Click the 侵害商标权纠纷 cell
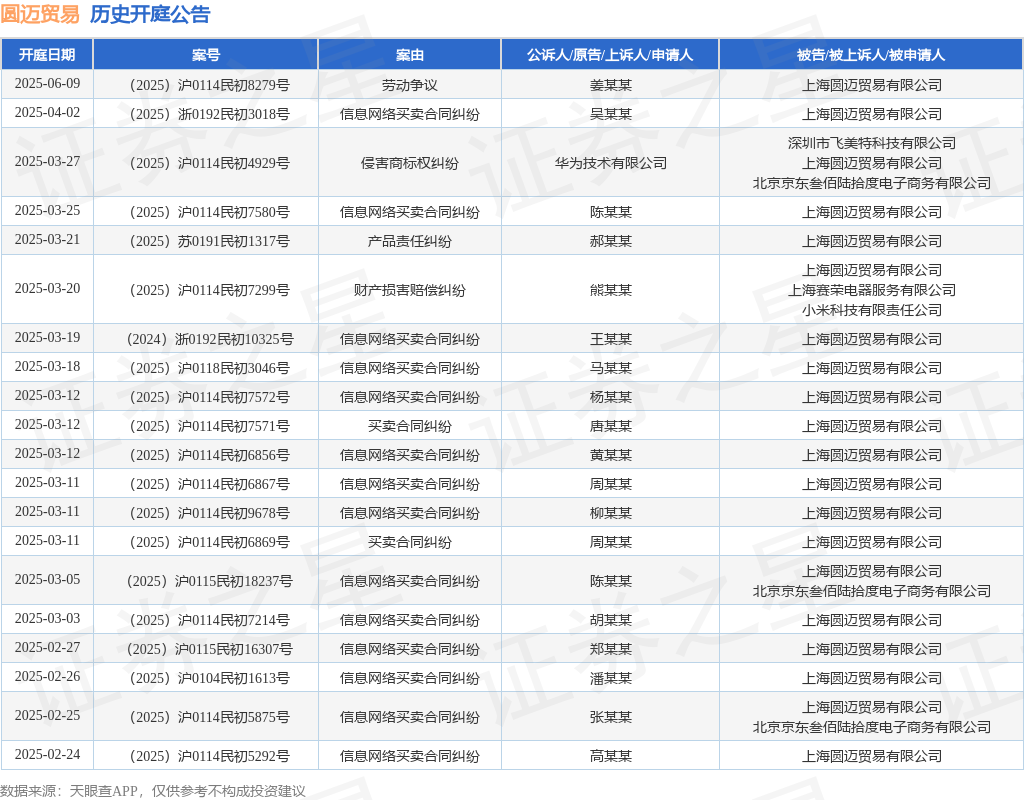 pos(409,163)
